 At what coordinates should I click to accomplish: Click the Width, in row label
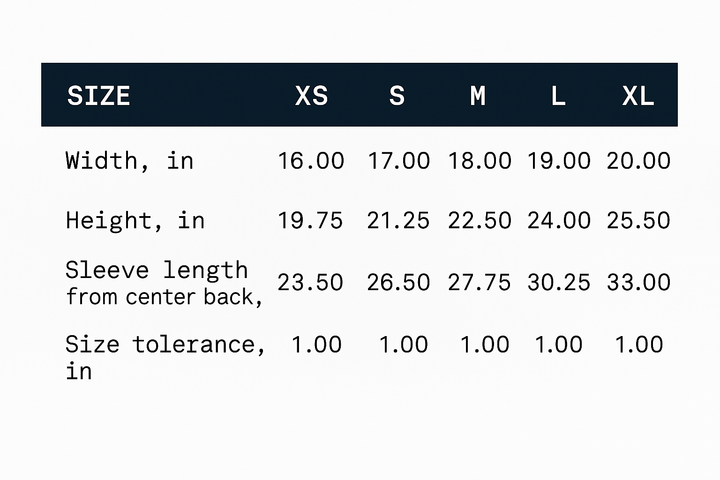[x=129, y=161]
